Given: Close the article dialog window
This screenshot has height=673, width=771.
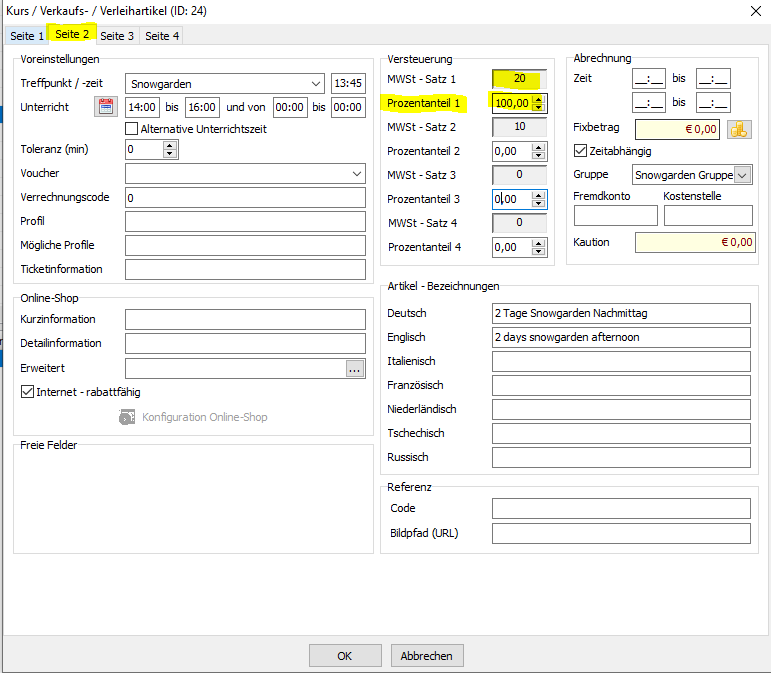Looking at the screenshot, I should [756, 11].
